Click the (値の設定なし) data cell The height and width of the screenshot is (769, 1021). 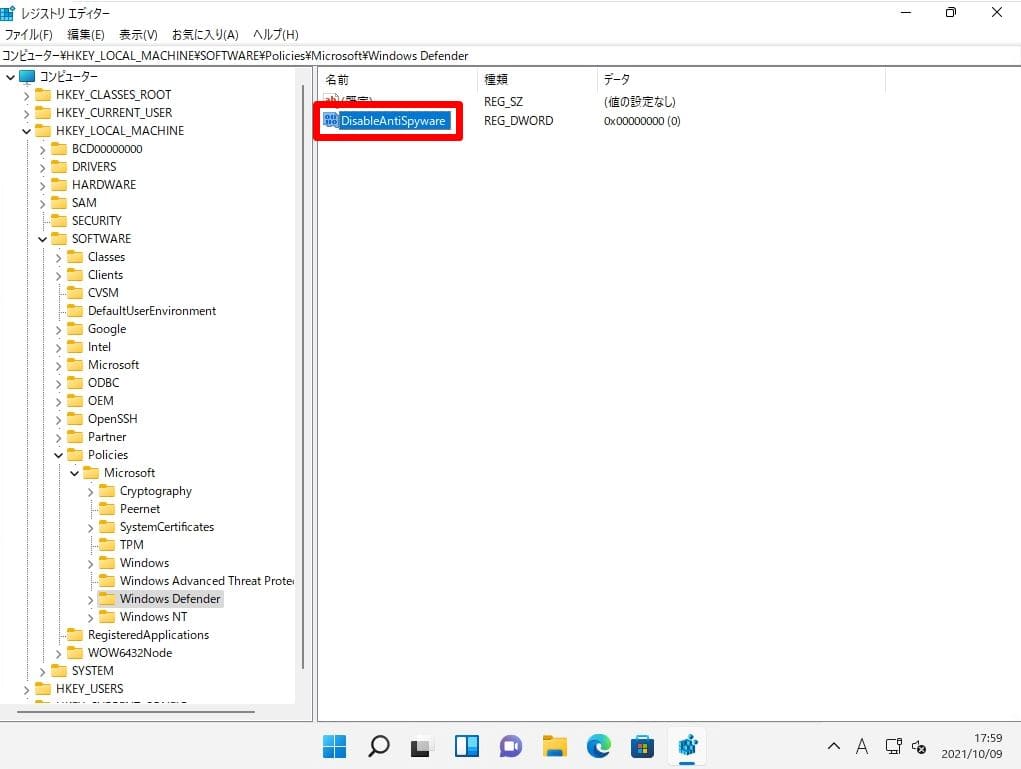(639, 102)
